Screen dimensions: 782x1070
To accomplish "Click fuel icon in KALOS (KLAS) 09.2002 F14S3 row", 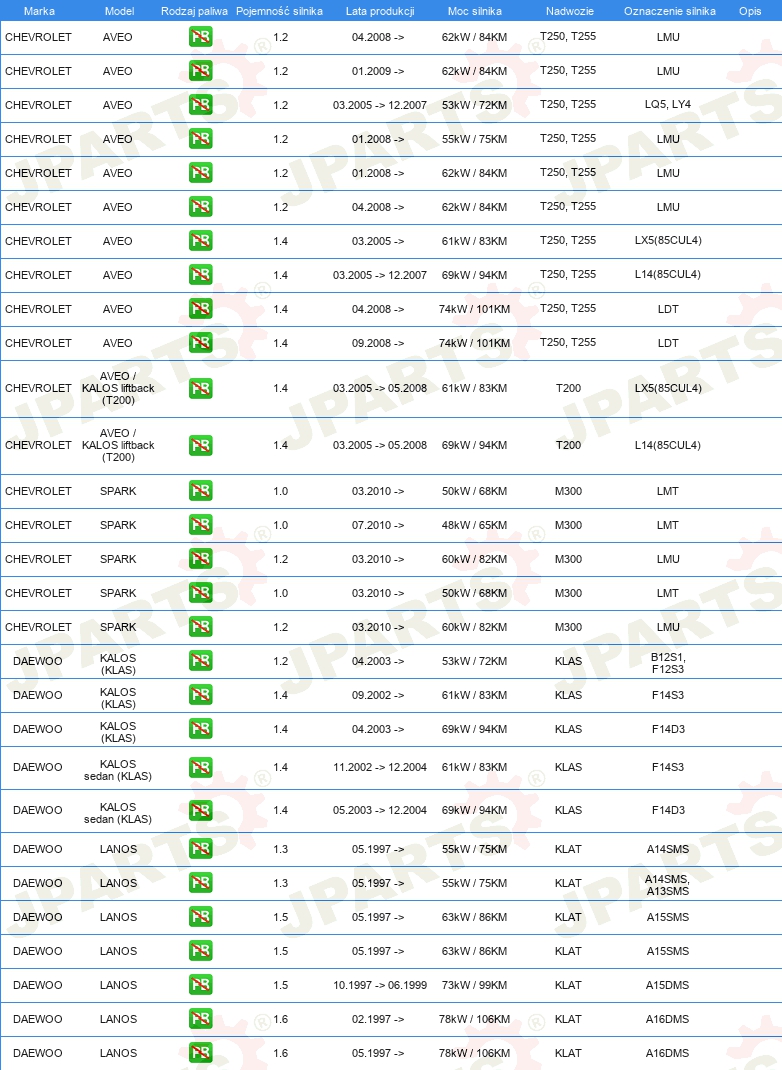I will 201,695.
